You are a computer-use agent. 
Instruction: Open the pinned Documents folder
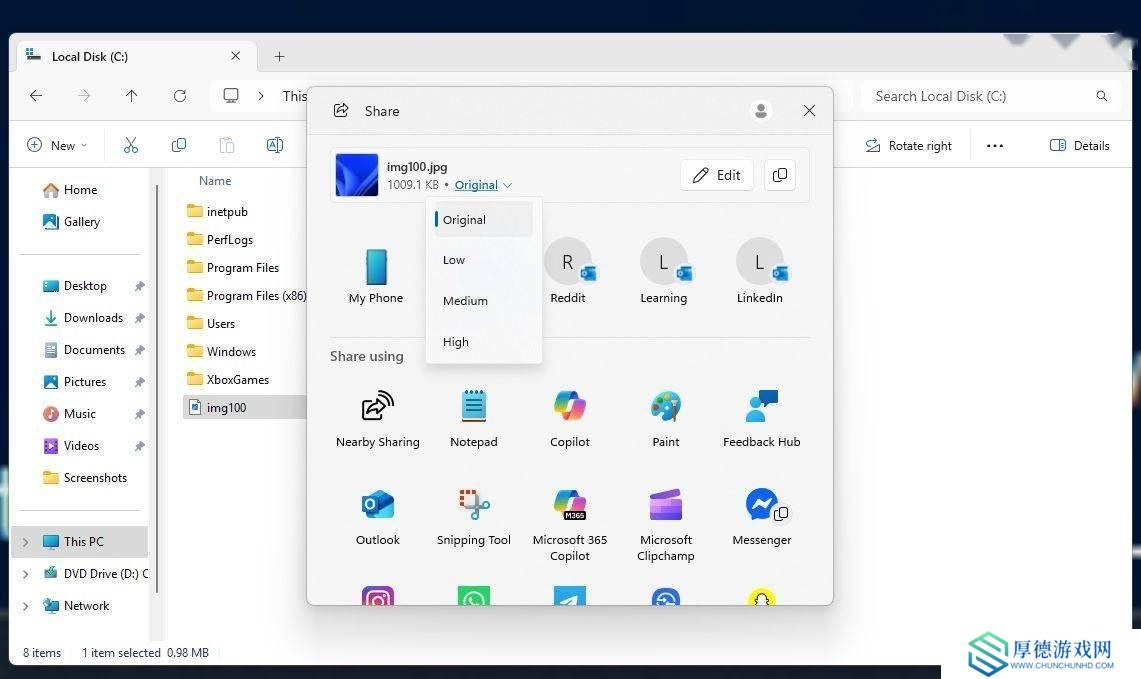point(85,350)
